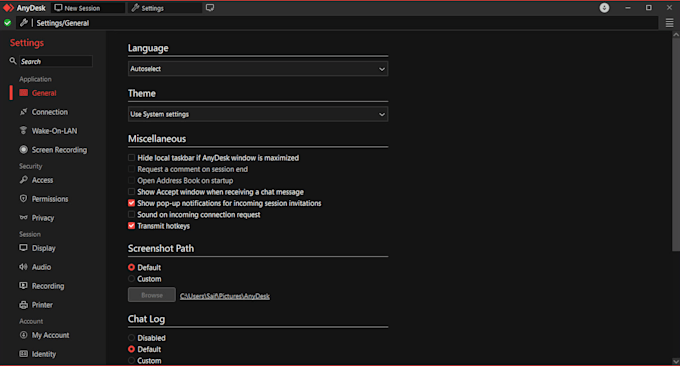Click the Identity card icon
The image size is (680, 366).
coord(23,354)
